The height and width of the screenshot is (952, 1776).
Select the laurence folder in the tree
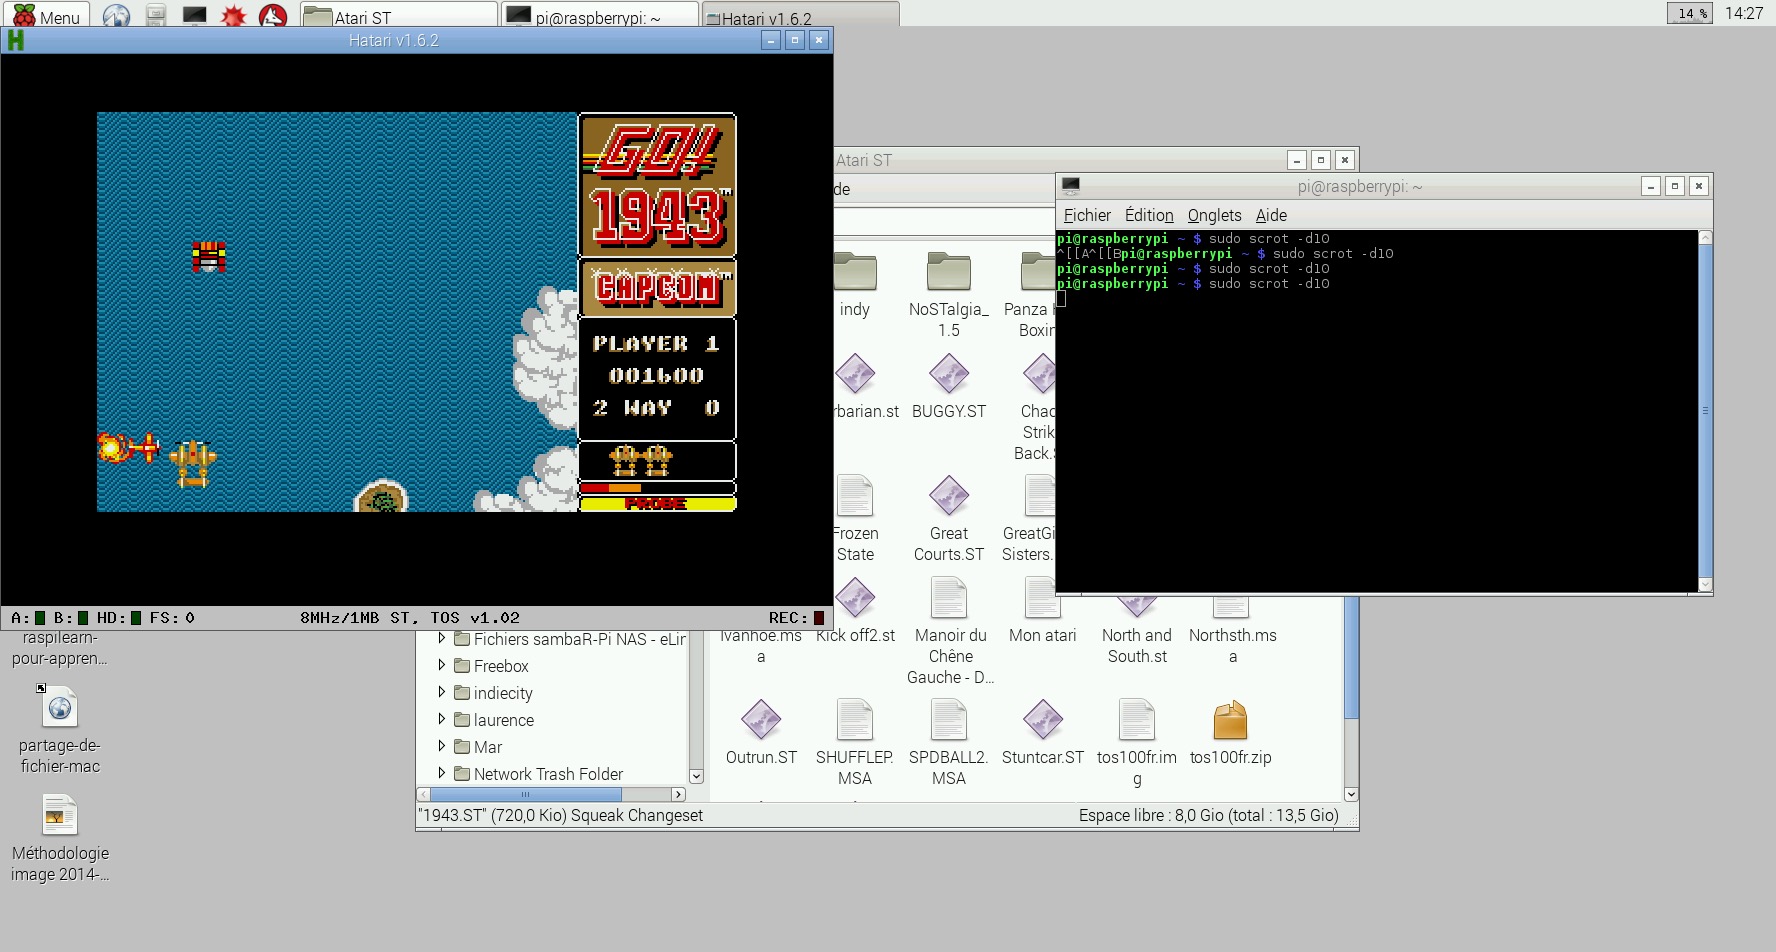[x=494, y=720]
